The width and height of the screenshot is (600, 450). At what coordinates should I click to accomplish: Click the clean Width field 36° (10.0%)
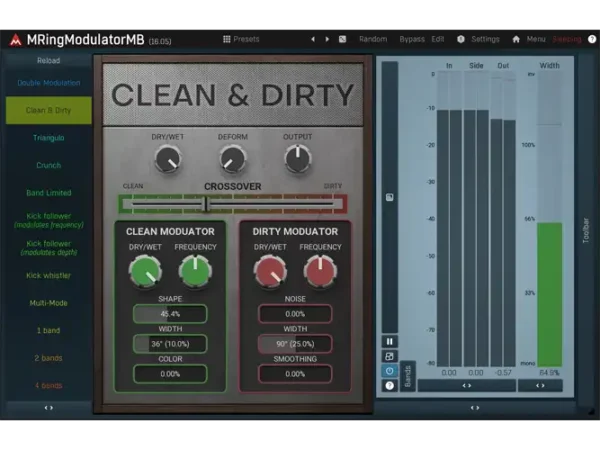point(170,344)
